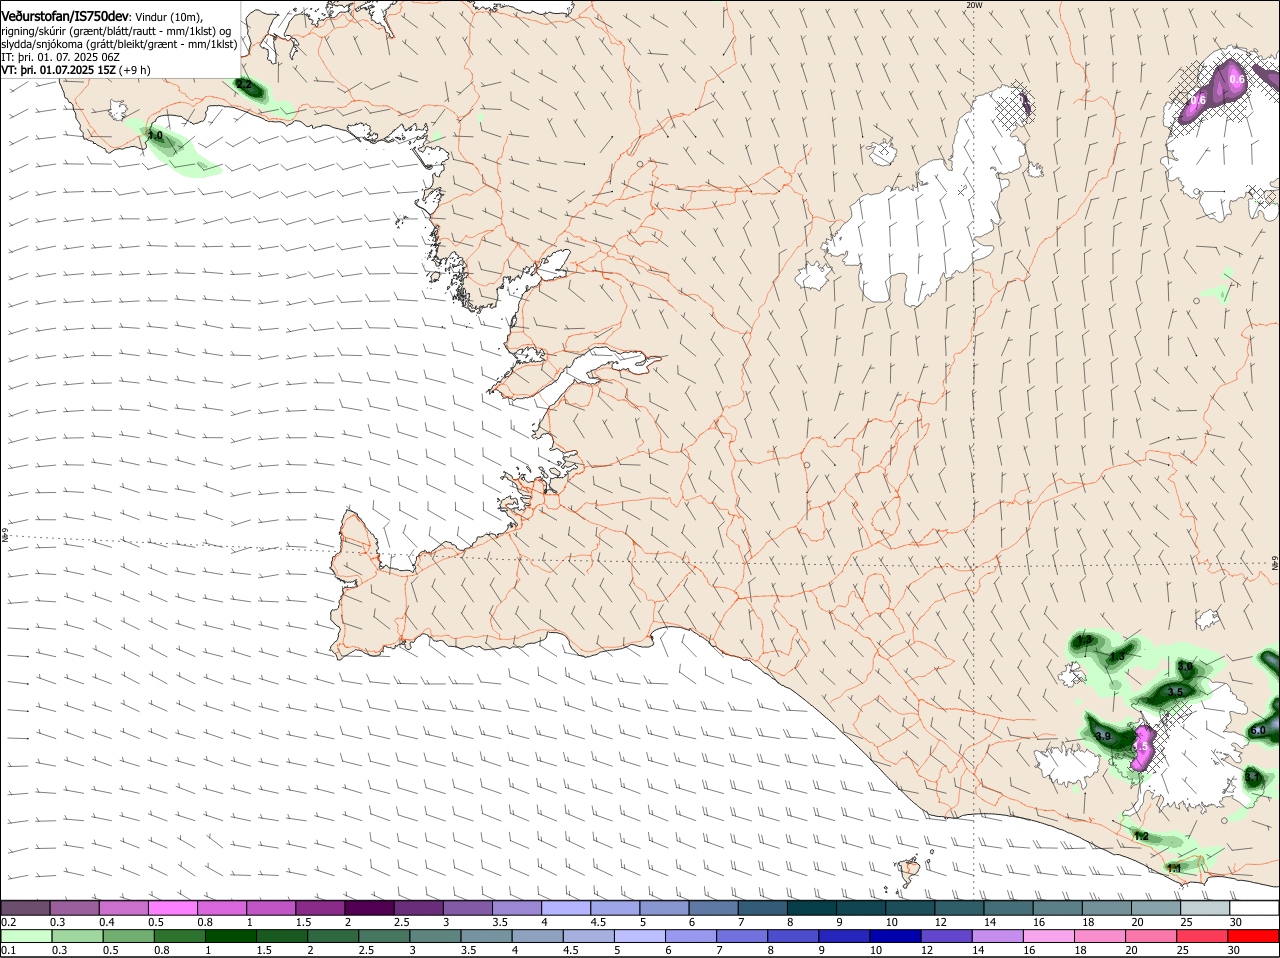Click the (+9 h) forecast offset text

(x=135, y=70)
